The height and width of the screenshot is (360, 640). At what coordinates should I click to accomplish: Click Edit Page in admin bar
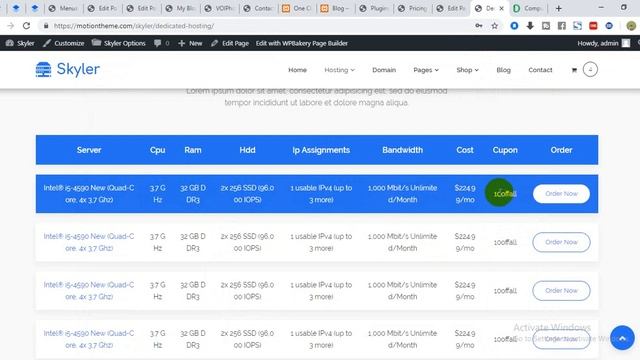230,43
